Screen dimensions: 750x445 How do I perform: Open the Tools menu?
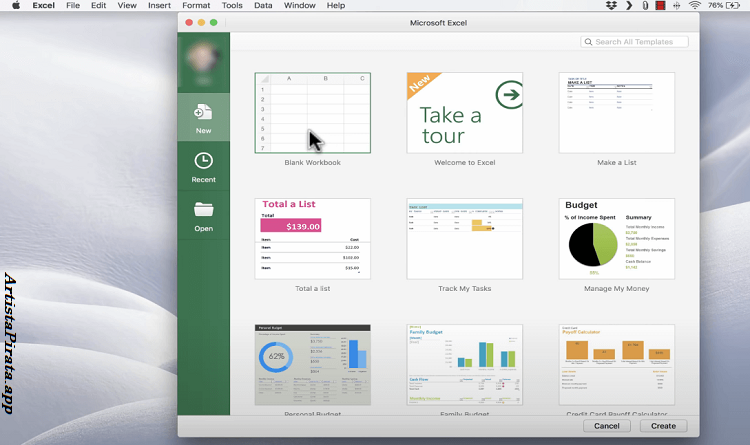(232, 5)
